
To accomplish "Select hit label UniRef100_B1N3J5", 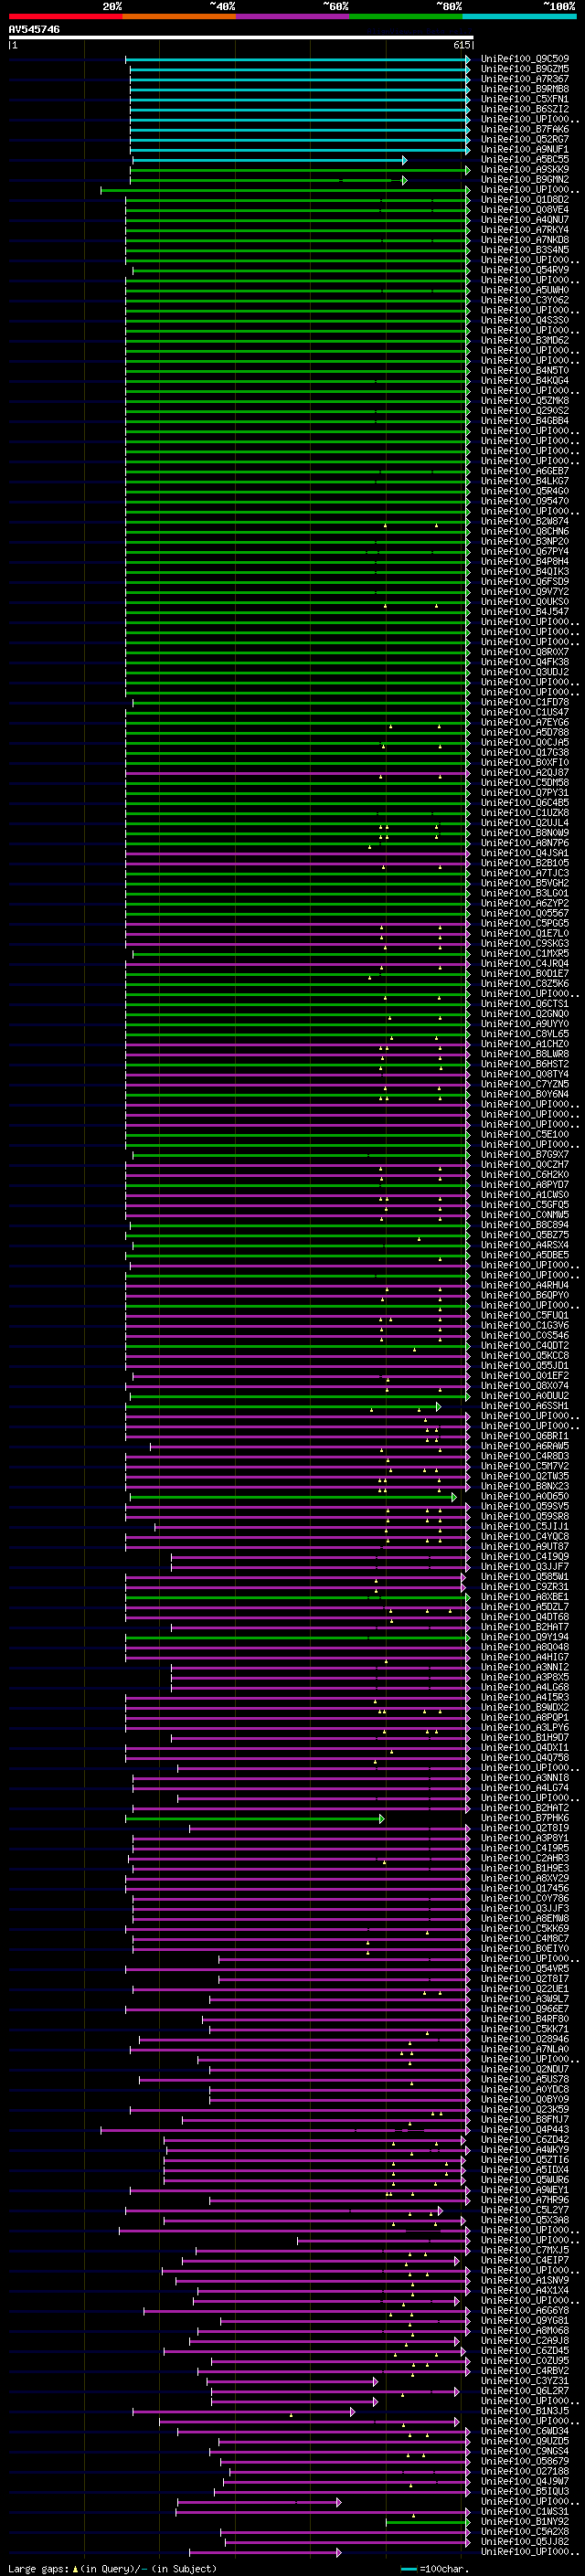I will (525, 2411).
